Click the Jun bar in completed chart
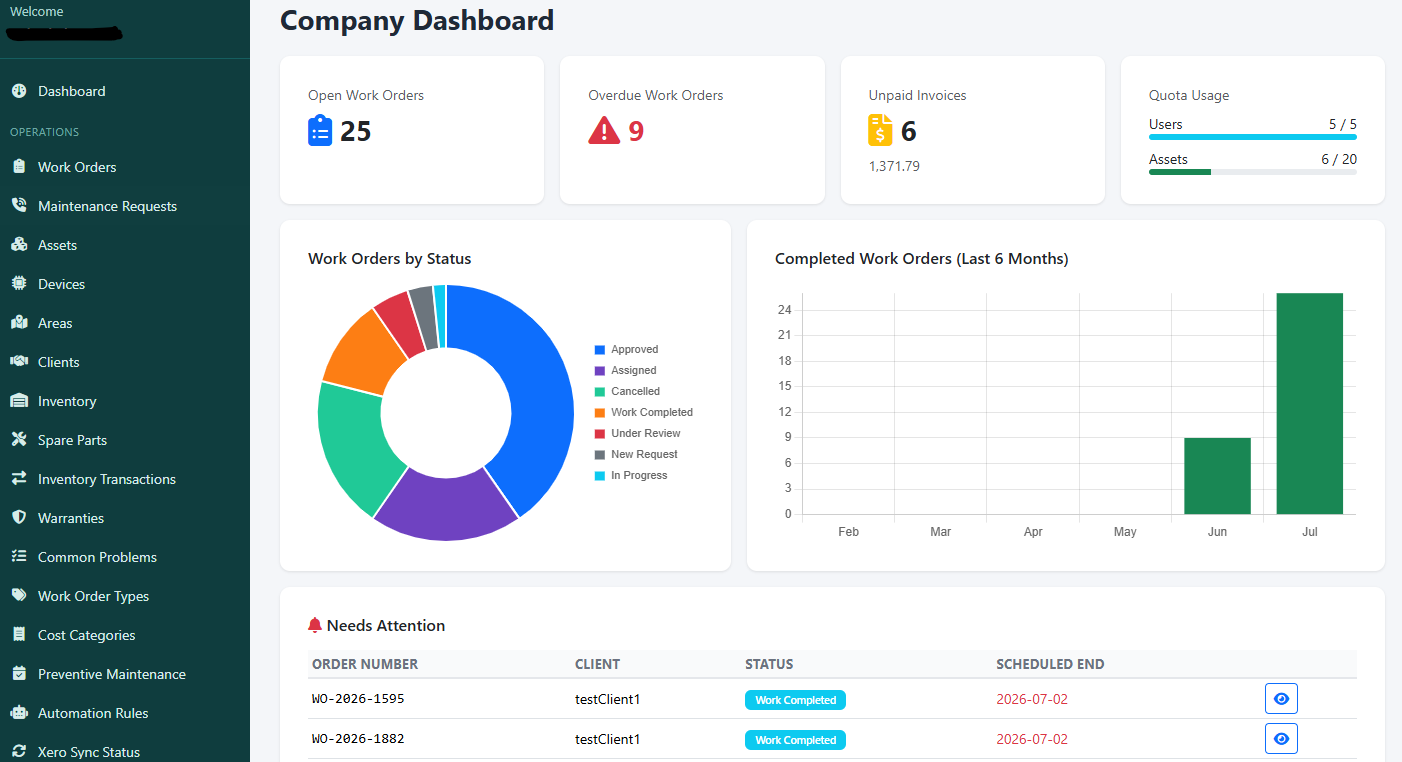 coord(1217,476)
